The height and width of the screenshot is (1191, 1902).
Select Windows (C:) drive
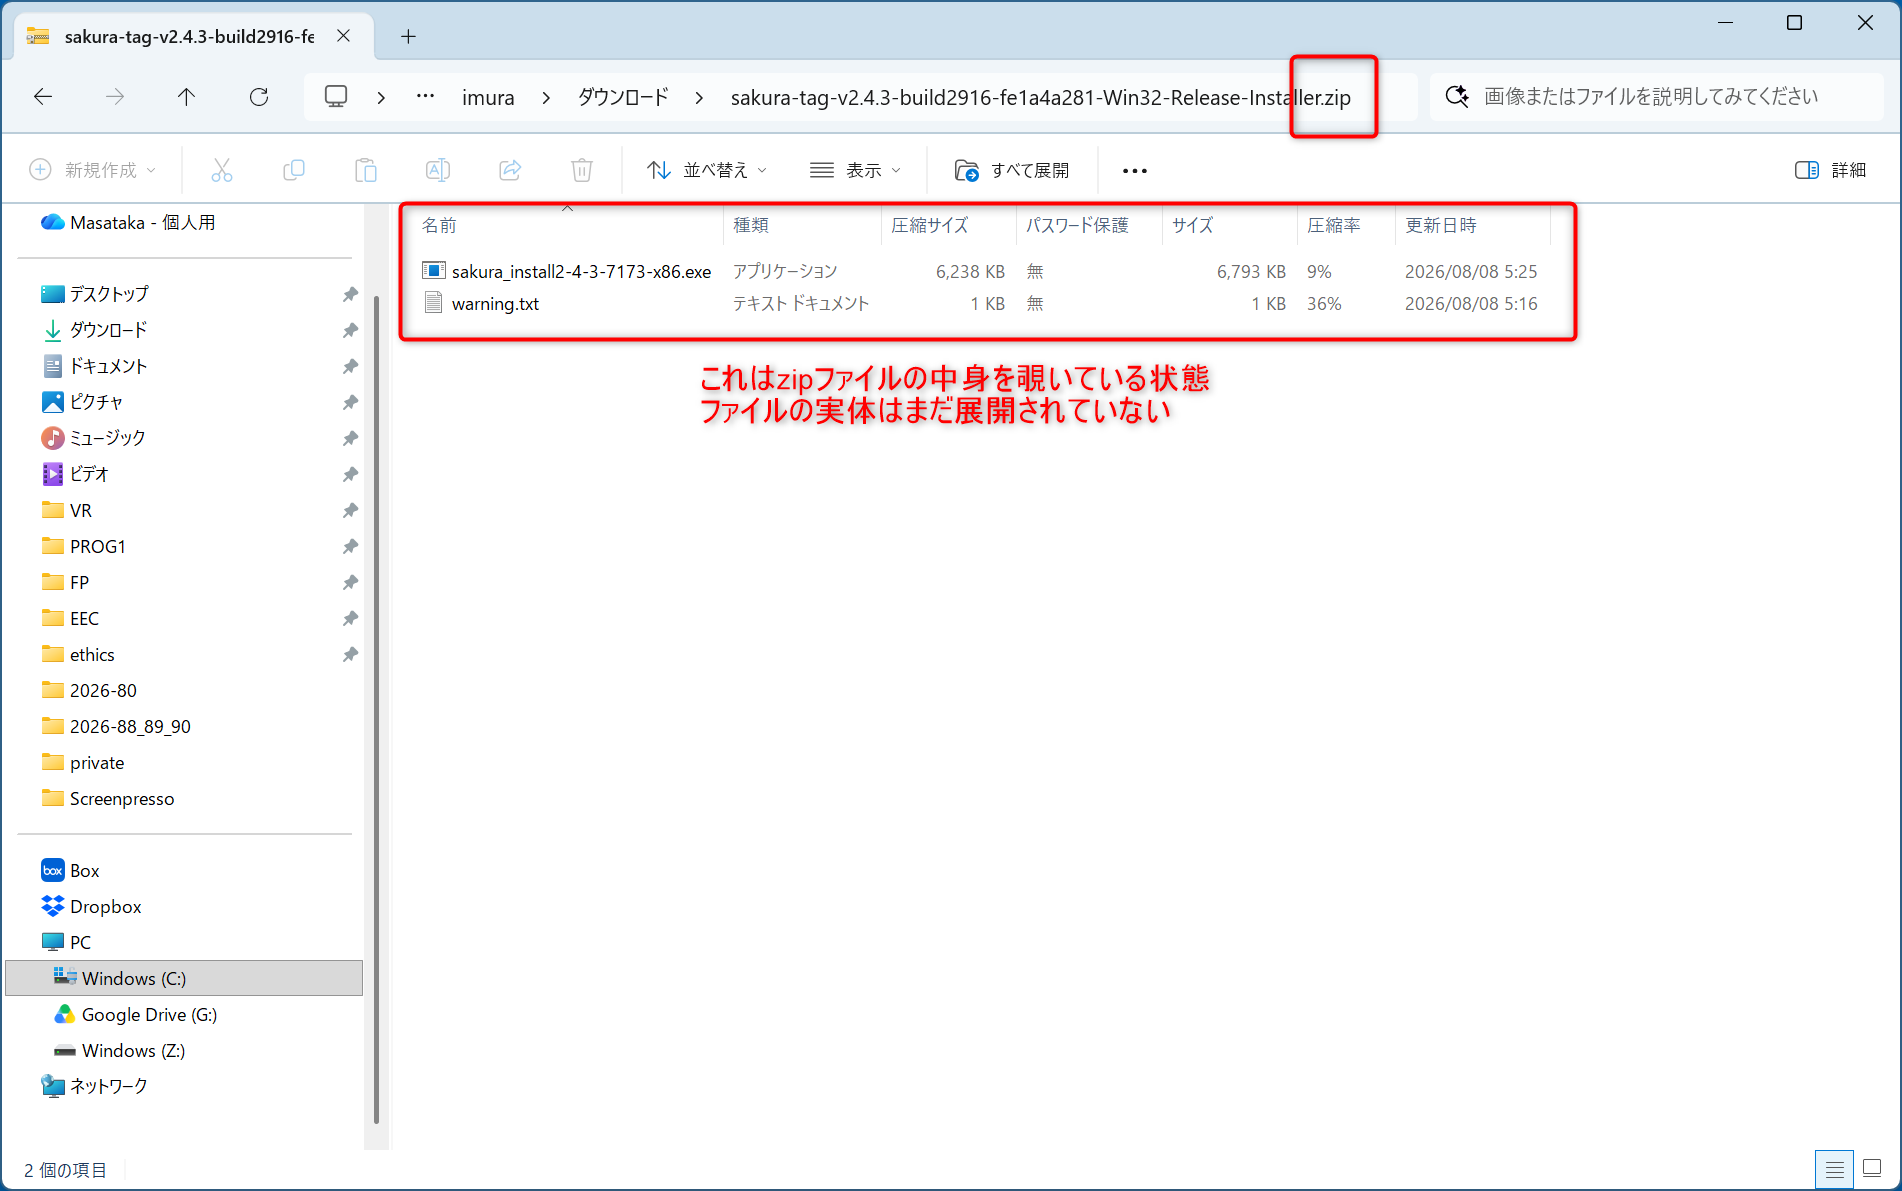pos(184,978)
